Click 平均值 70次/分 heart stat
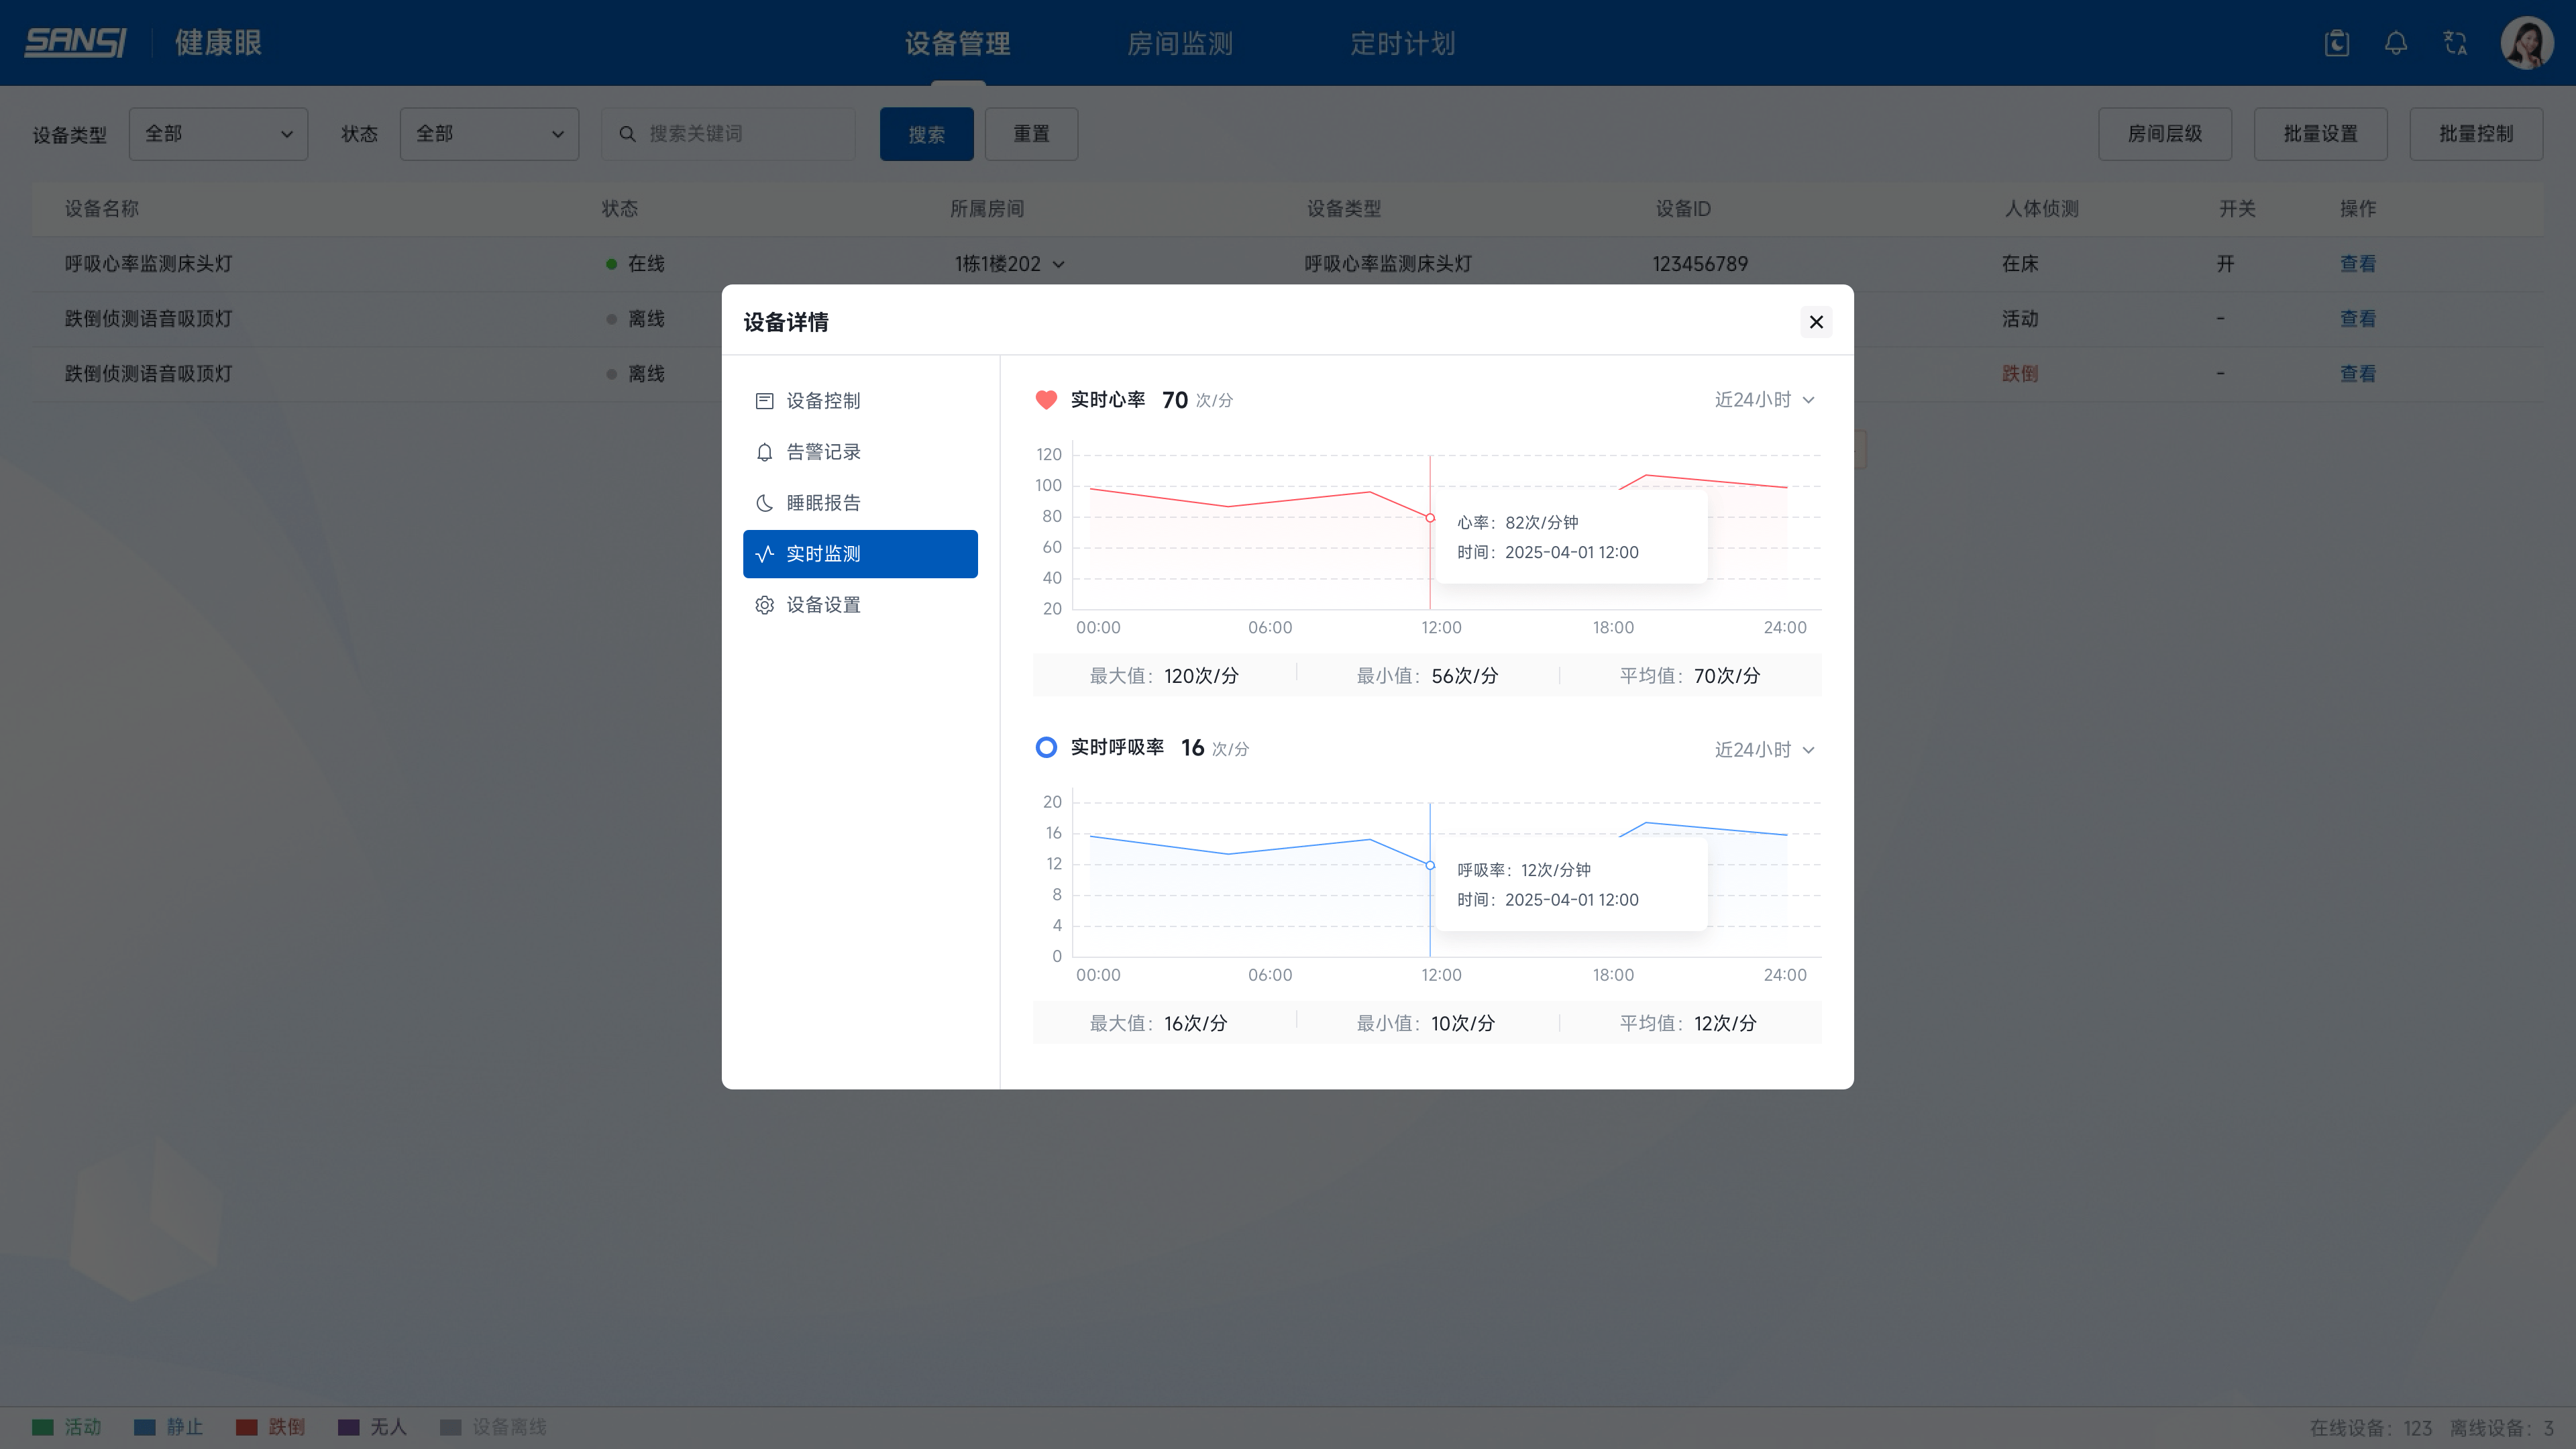 [x=1690, y=676]
